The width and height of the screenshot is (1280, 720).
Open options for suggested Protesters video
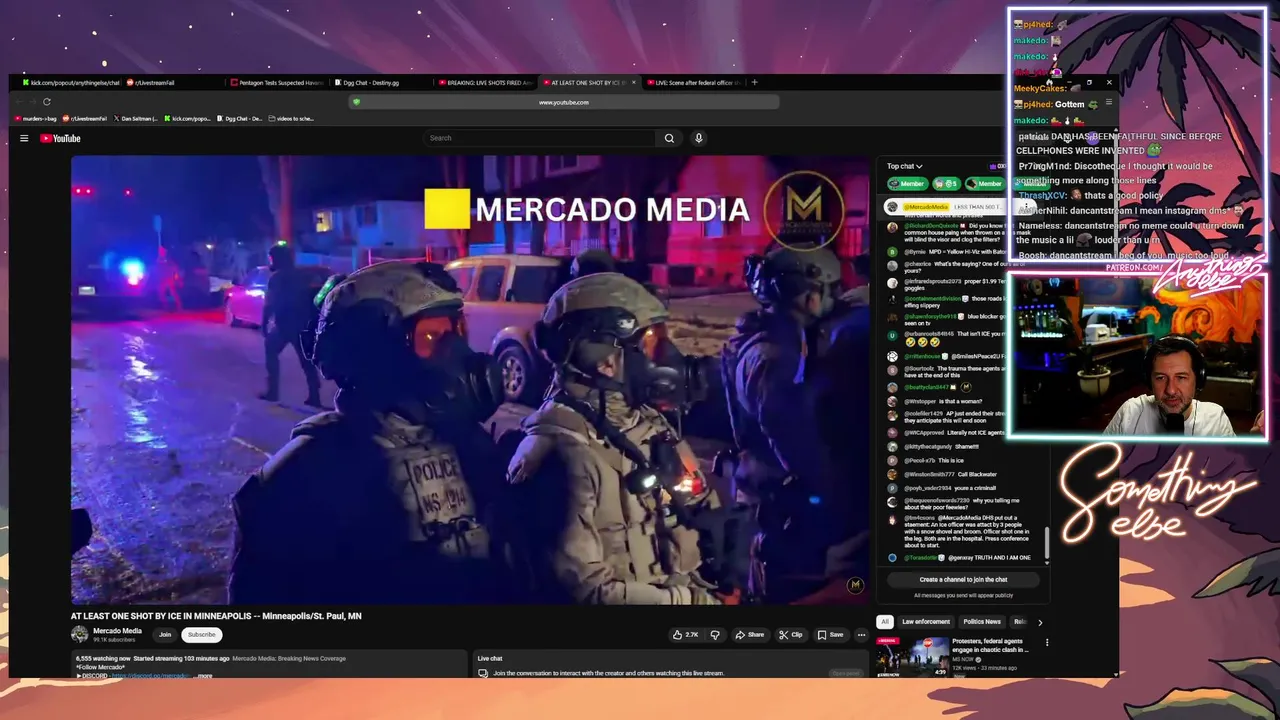1047,642
